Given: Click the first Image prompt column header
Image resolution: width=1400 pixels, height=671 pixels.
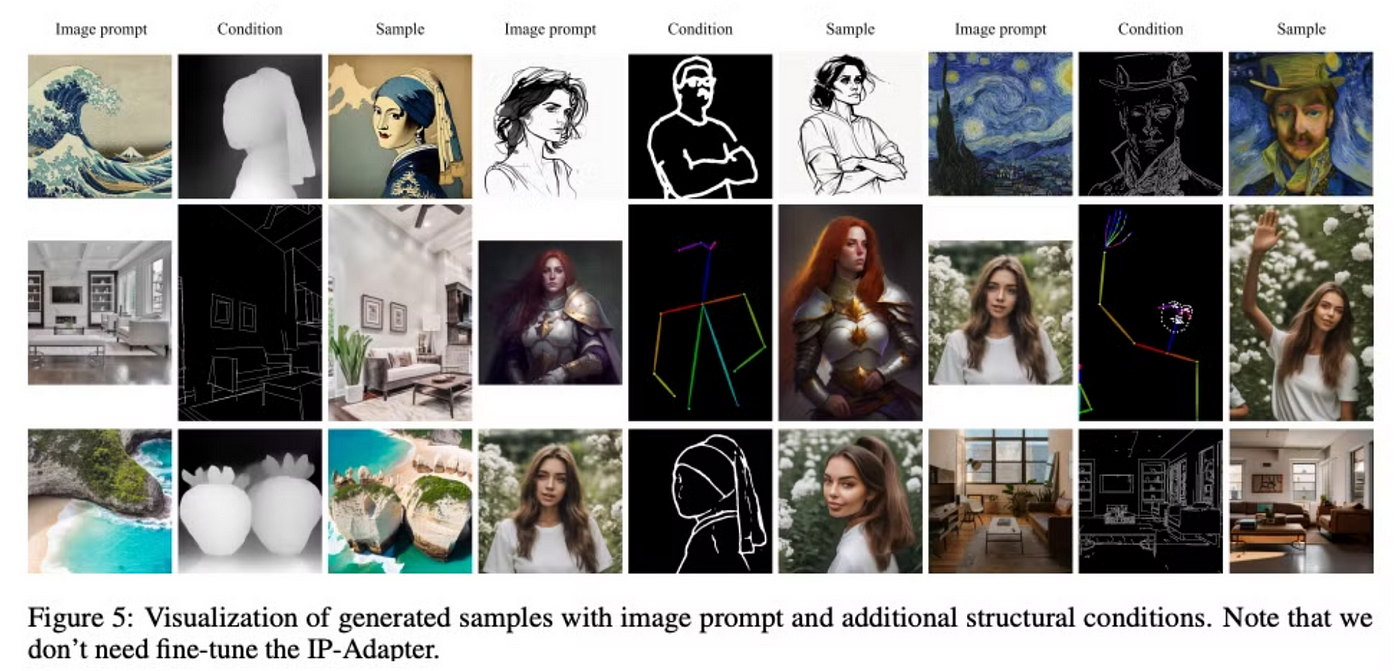Looking at the screenshot, I should (101, 29).
